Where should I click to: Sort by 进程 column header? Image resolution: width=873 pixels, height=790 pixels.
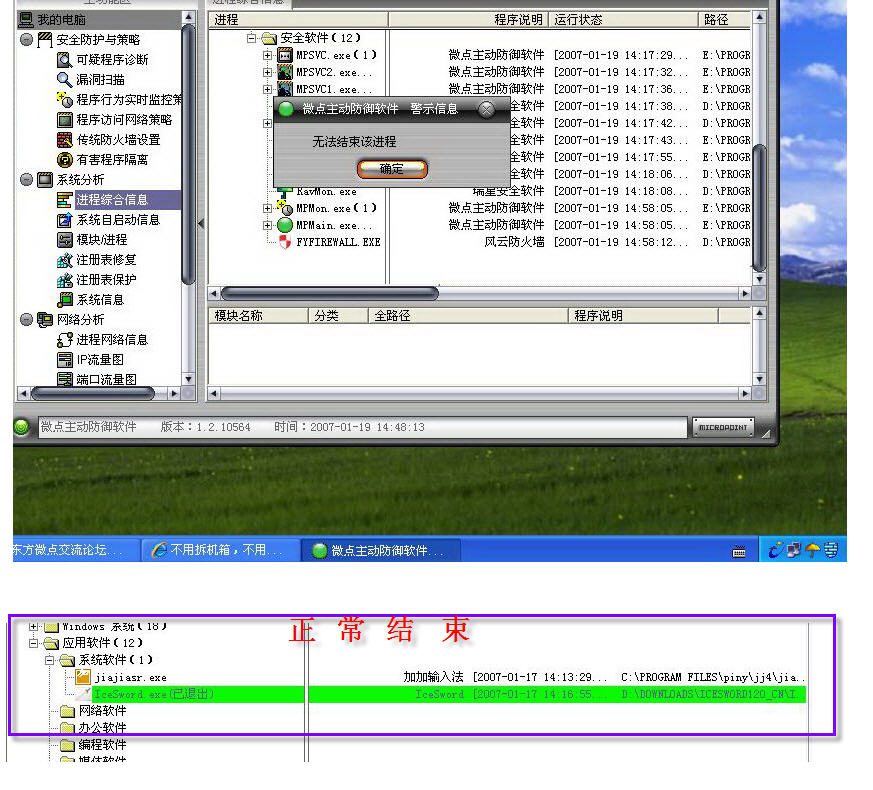(x=298, y=19)
